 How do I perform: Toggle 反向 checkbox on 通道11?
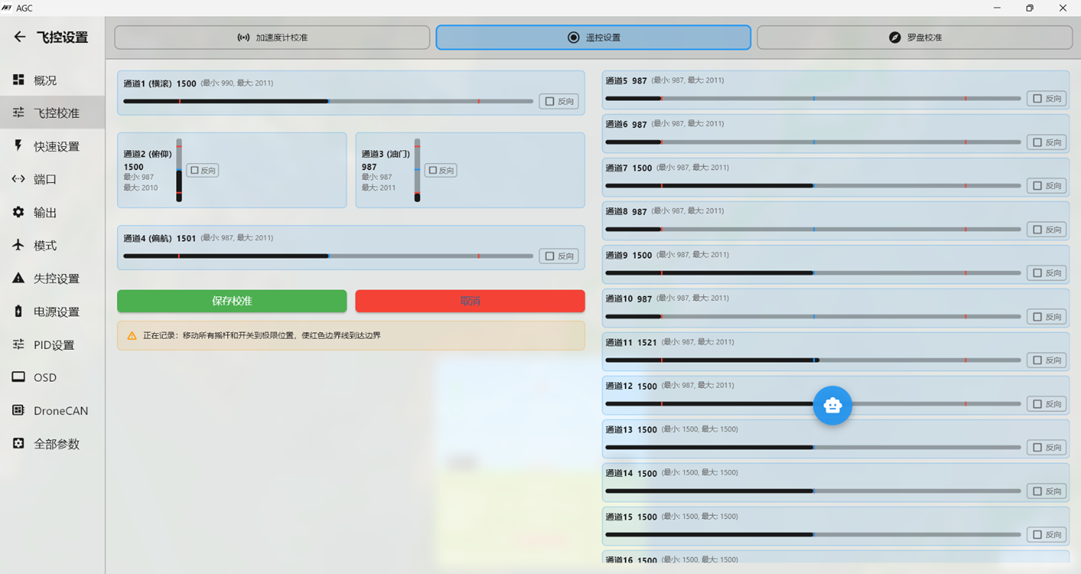1037,360
